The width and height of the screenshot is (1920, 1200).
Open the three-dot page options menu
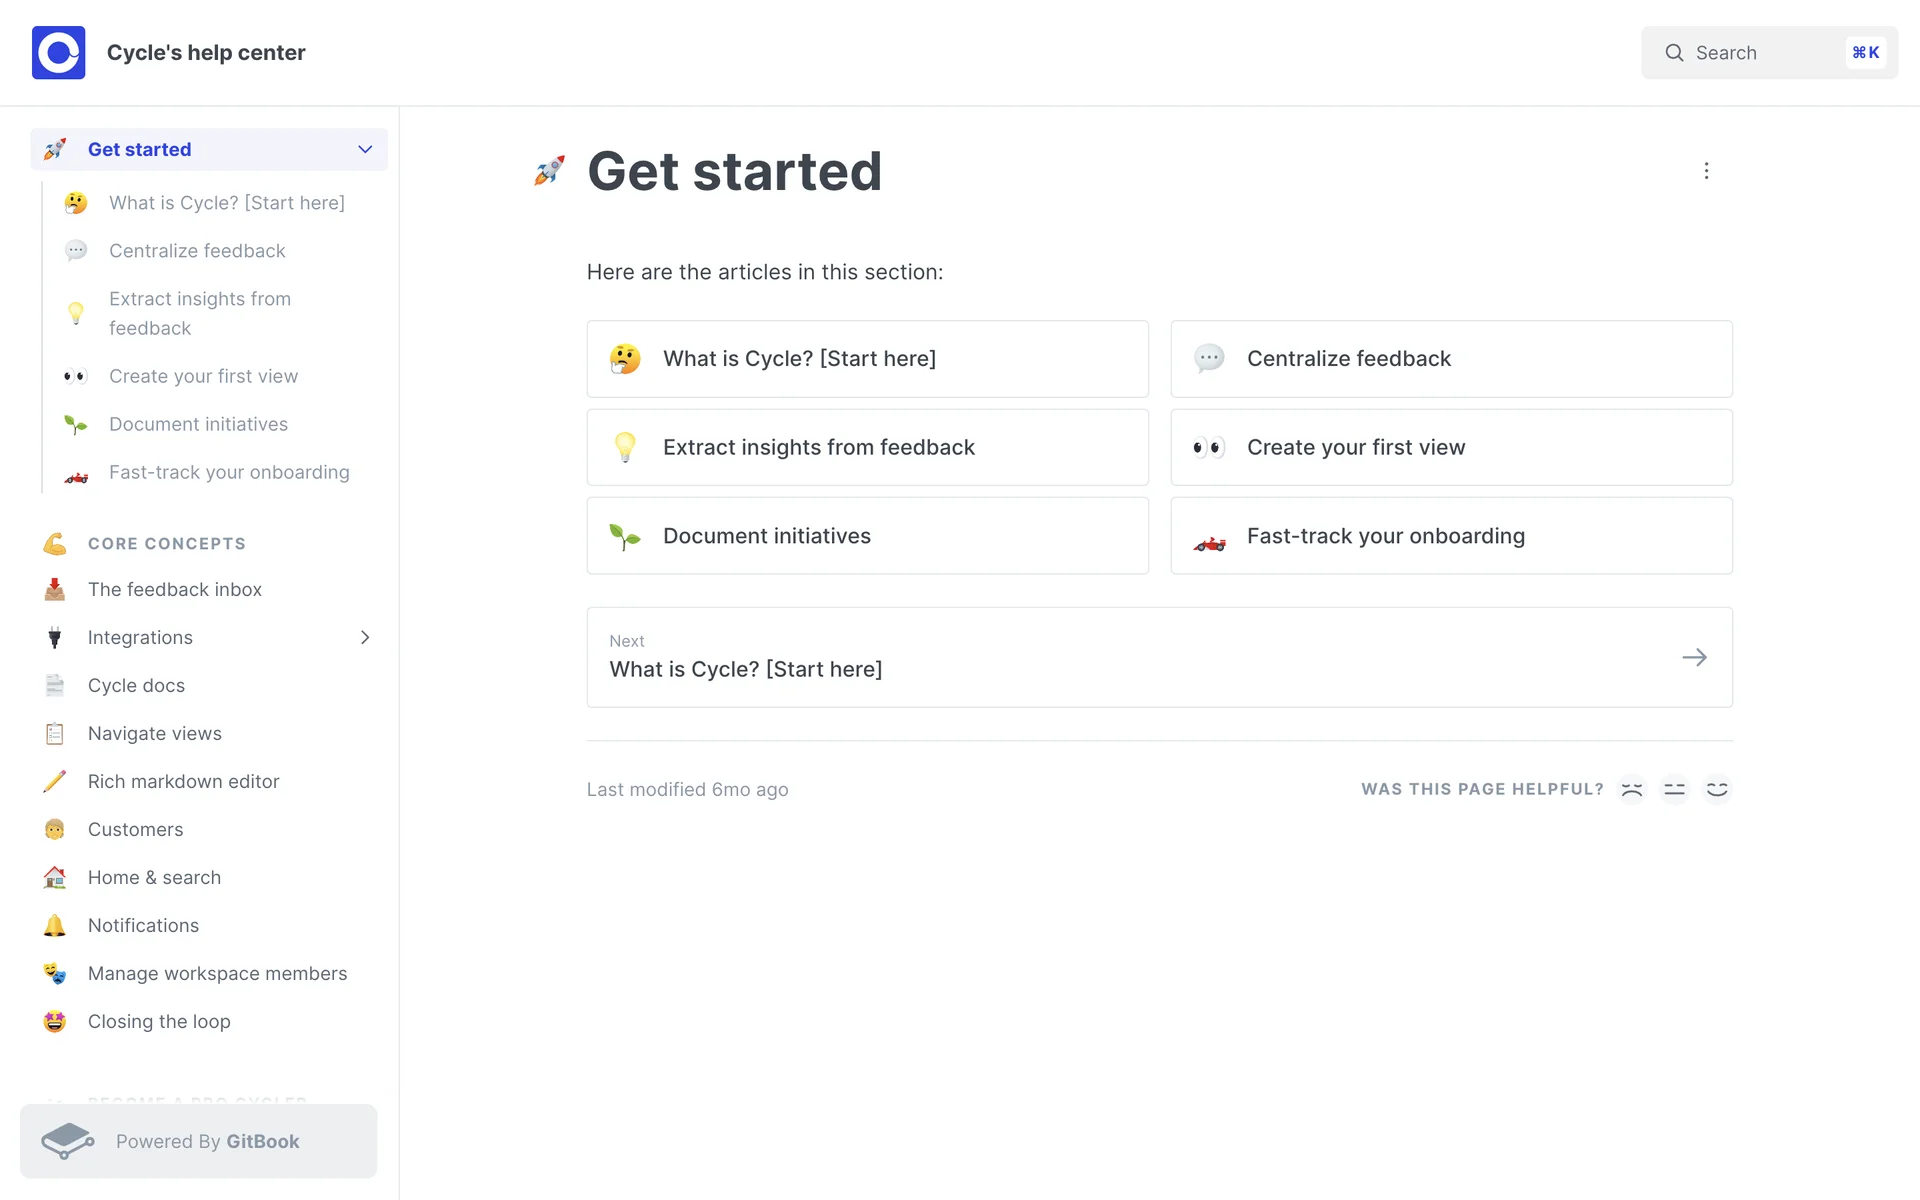coord(1706,171)
